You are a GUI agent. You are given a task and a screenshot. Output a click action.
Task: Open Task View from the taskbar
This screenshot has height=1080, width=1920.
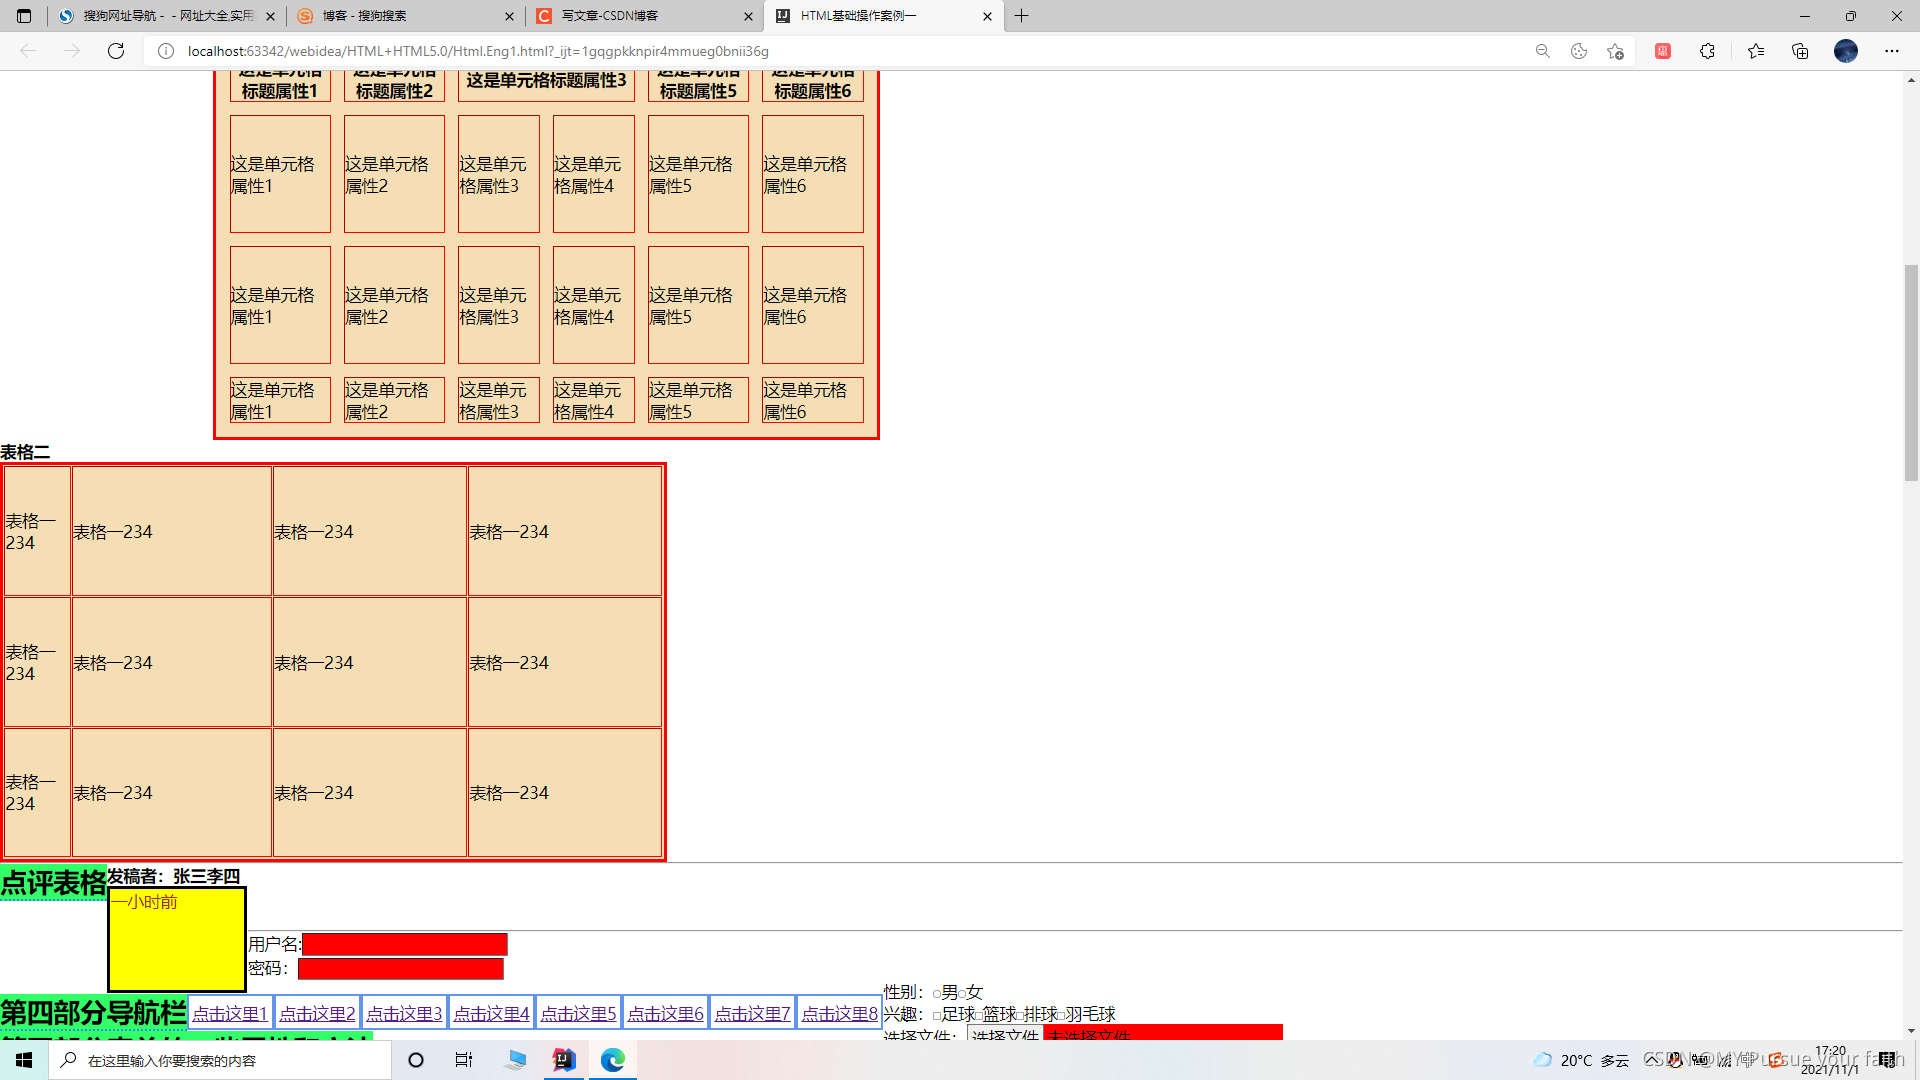click(463, 1059)
